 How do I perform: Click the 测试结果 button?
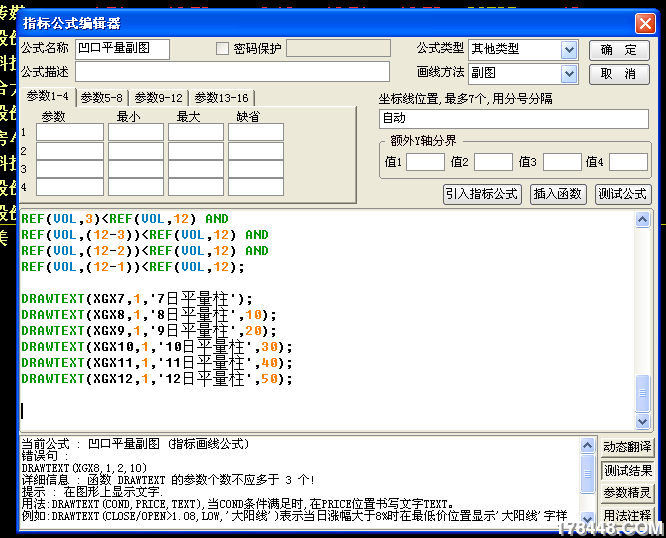coord(627,470)
